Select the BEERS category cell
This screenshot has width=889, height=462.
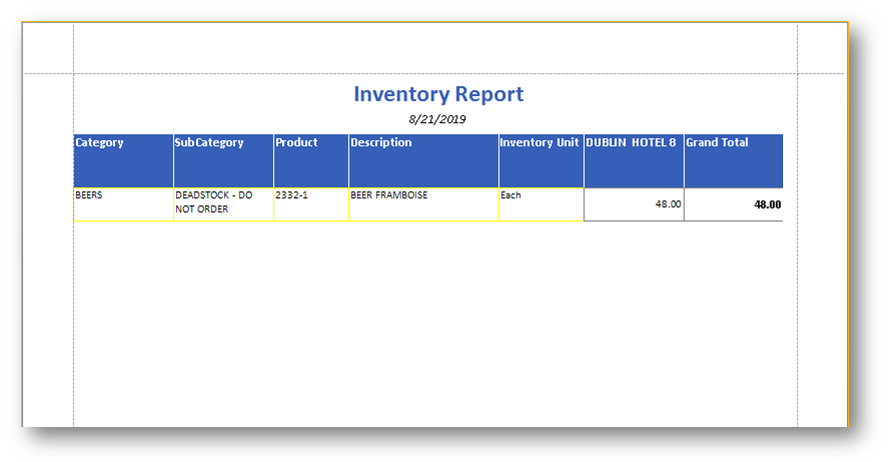91,196
